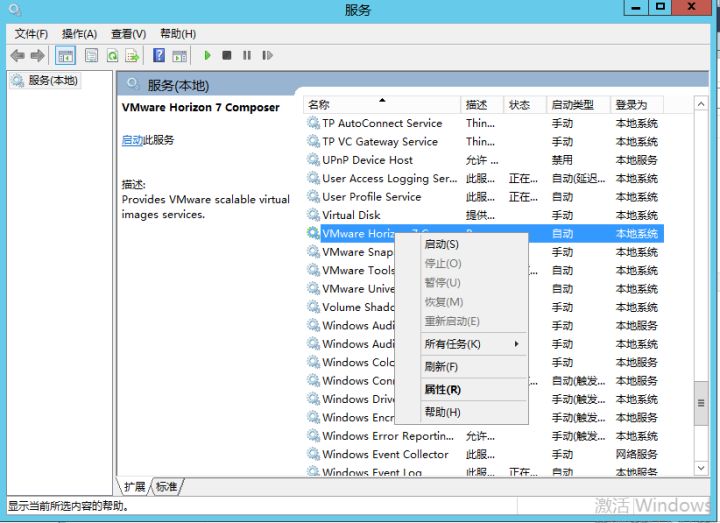Click 禁用 startup type of UPnP Device Host
Viewport: 720px width, 523px height.
click(x=562, y=160)
